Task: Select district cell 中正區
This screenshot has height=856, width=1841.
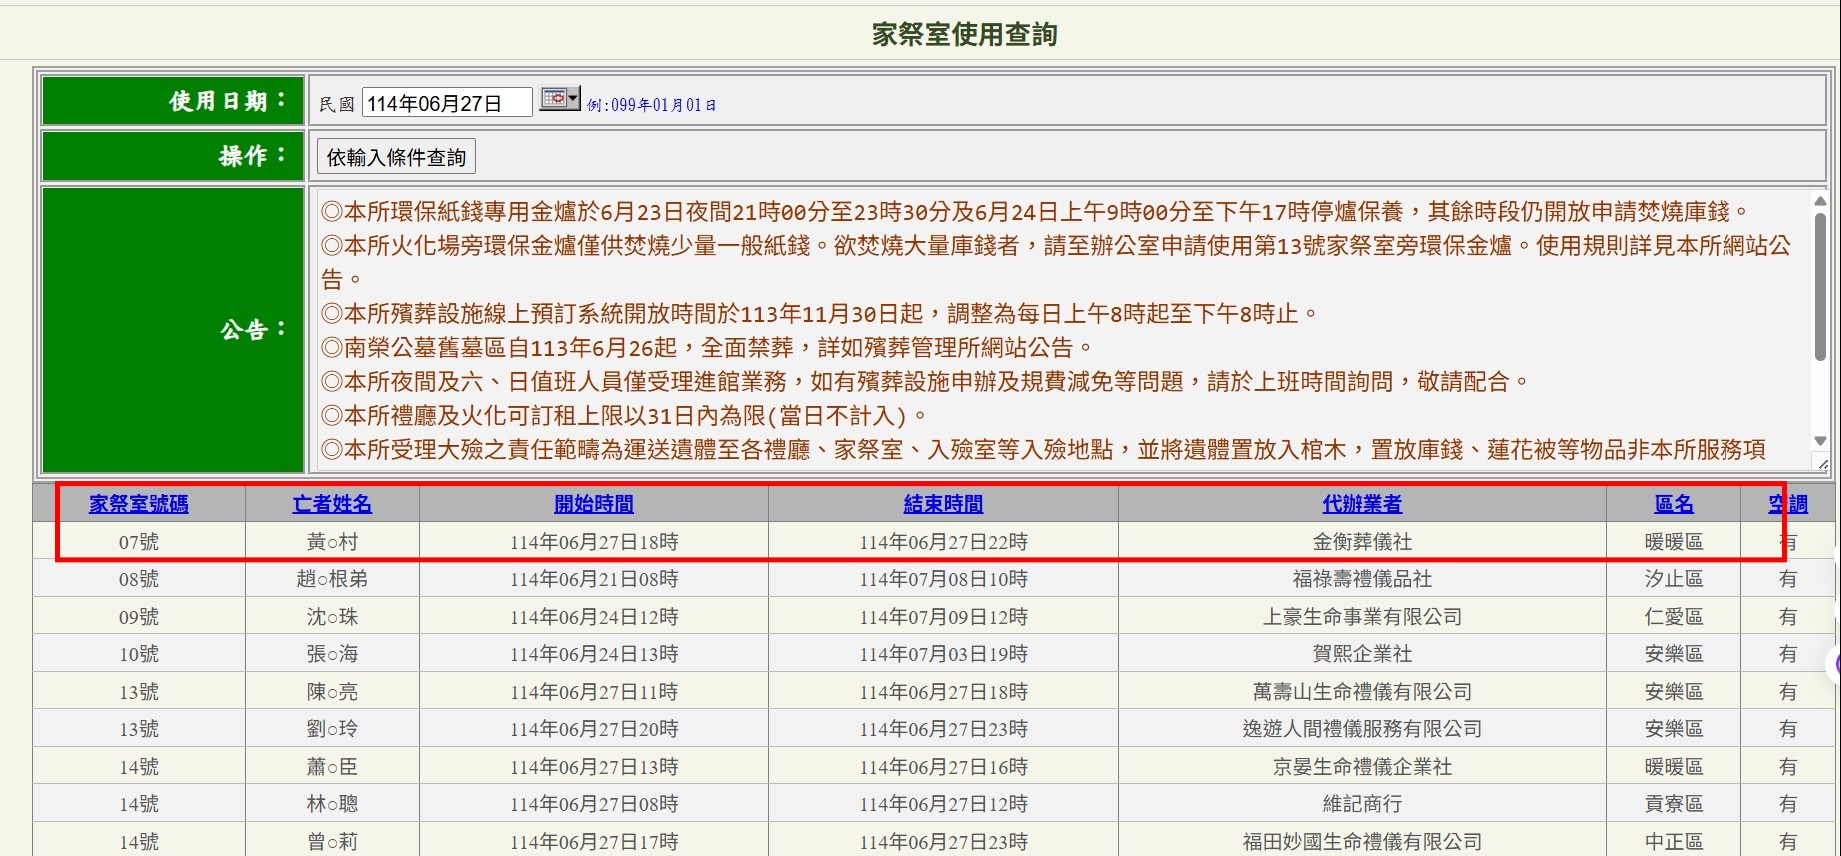Action: (1674, 841)
